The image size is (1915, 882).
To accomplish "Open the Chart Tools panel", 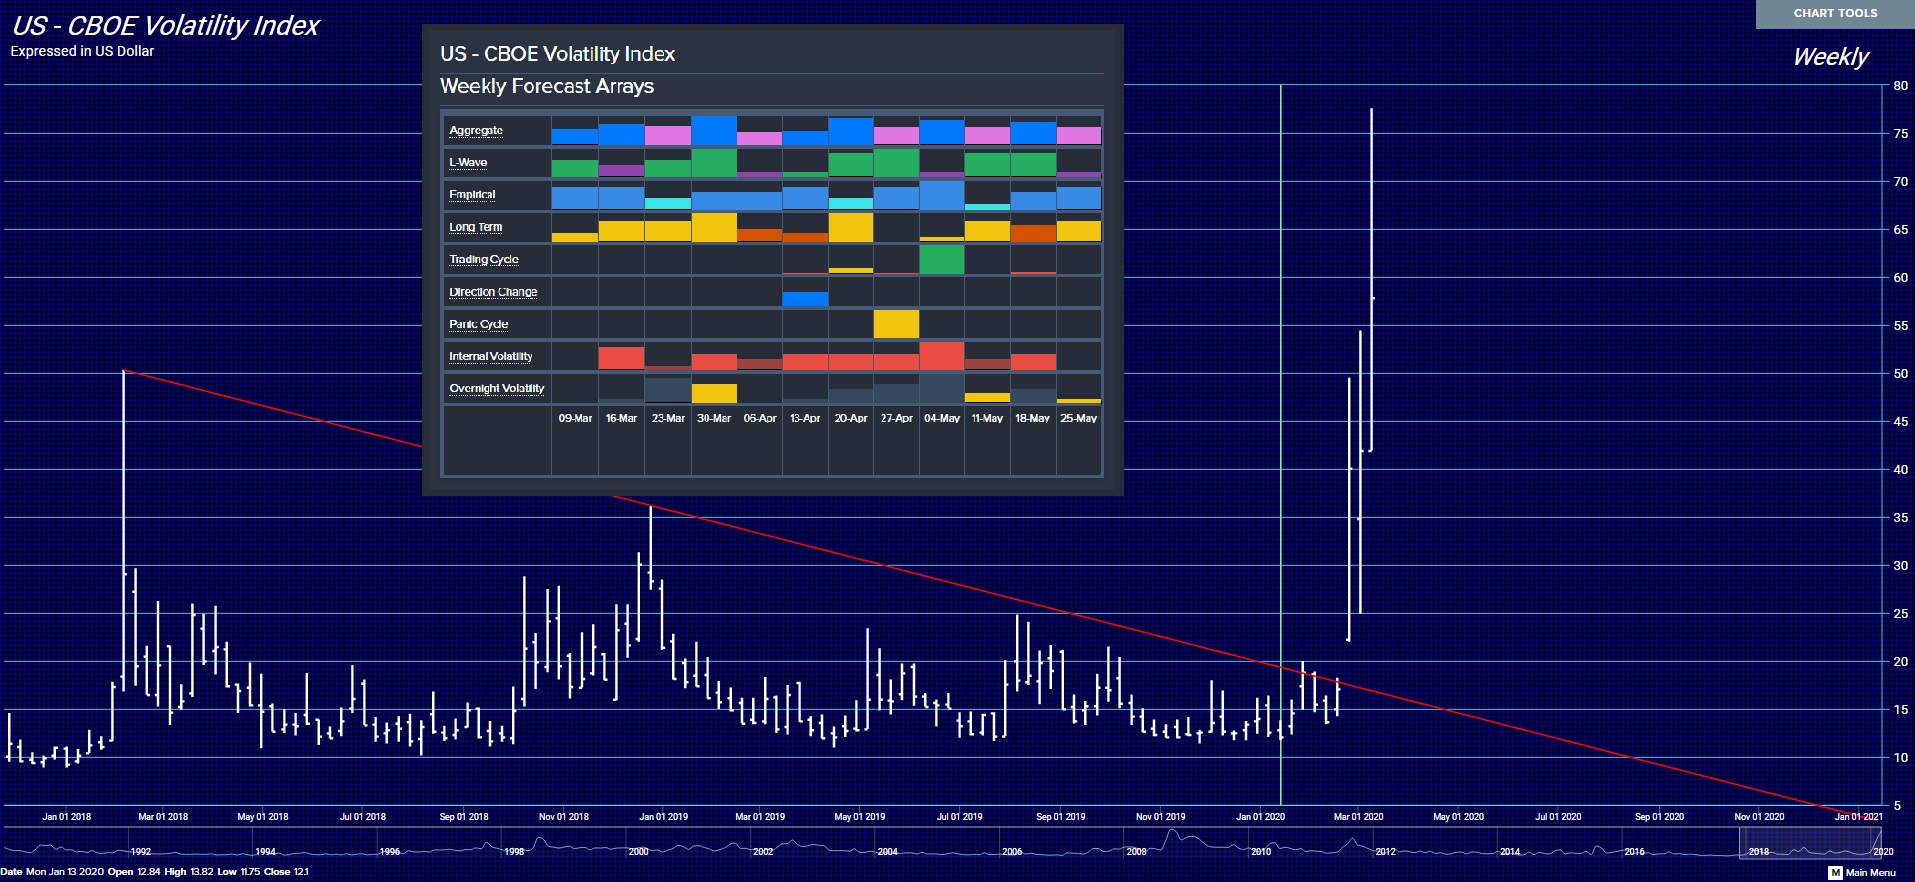I will point(1835,14).
